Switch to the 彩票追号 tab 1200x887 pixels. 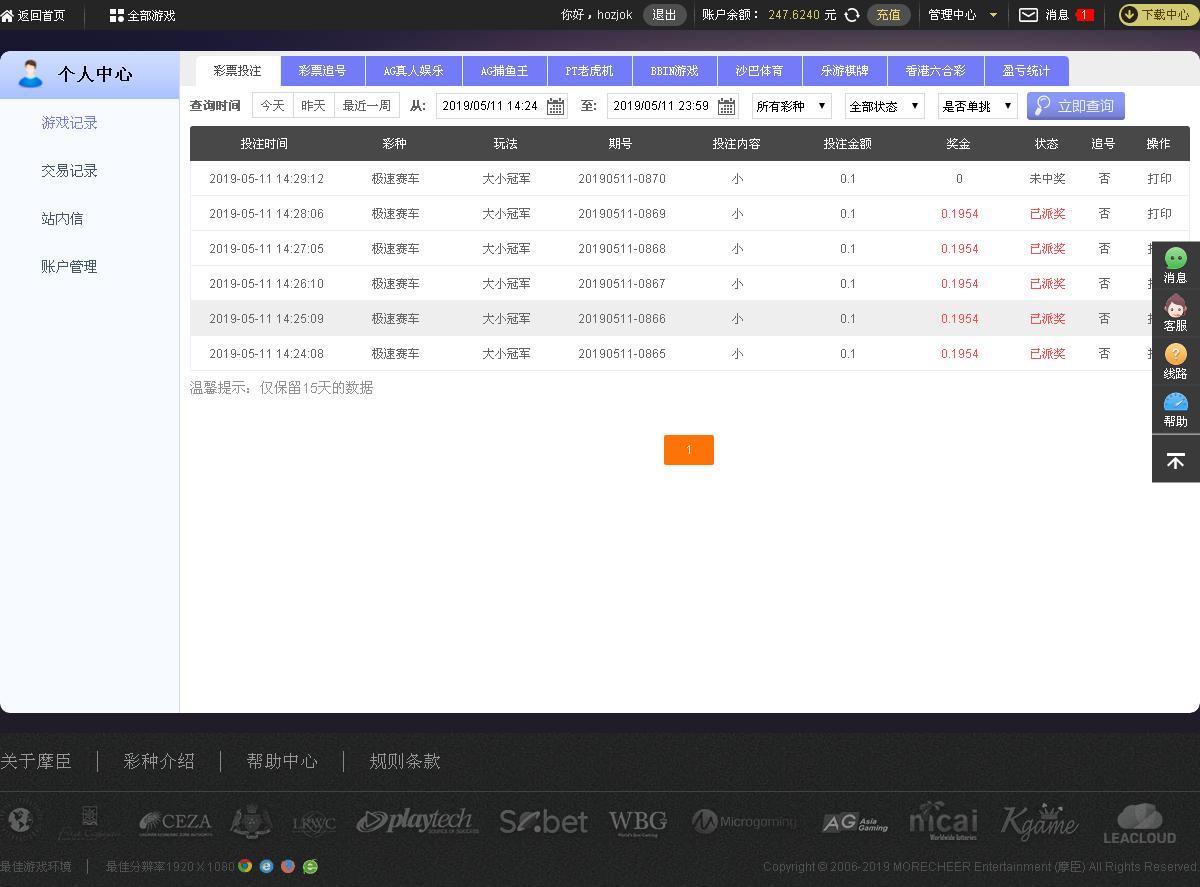(x=322, y=71)
